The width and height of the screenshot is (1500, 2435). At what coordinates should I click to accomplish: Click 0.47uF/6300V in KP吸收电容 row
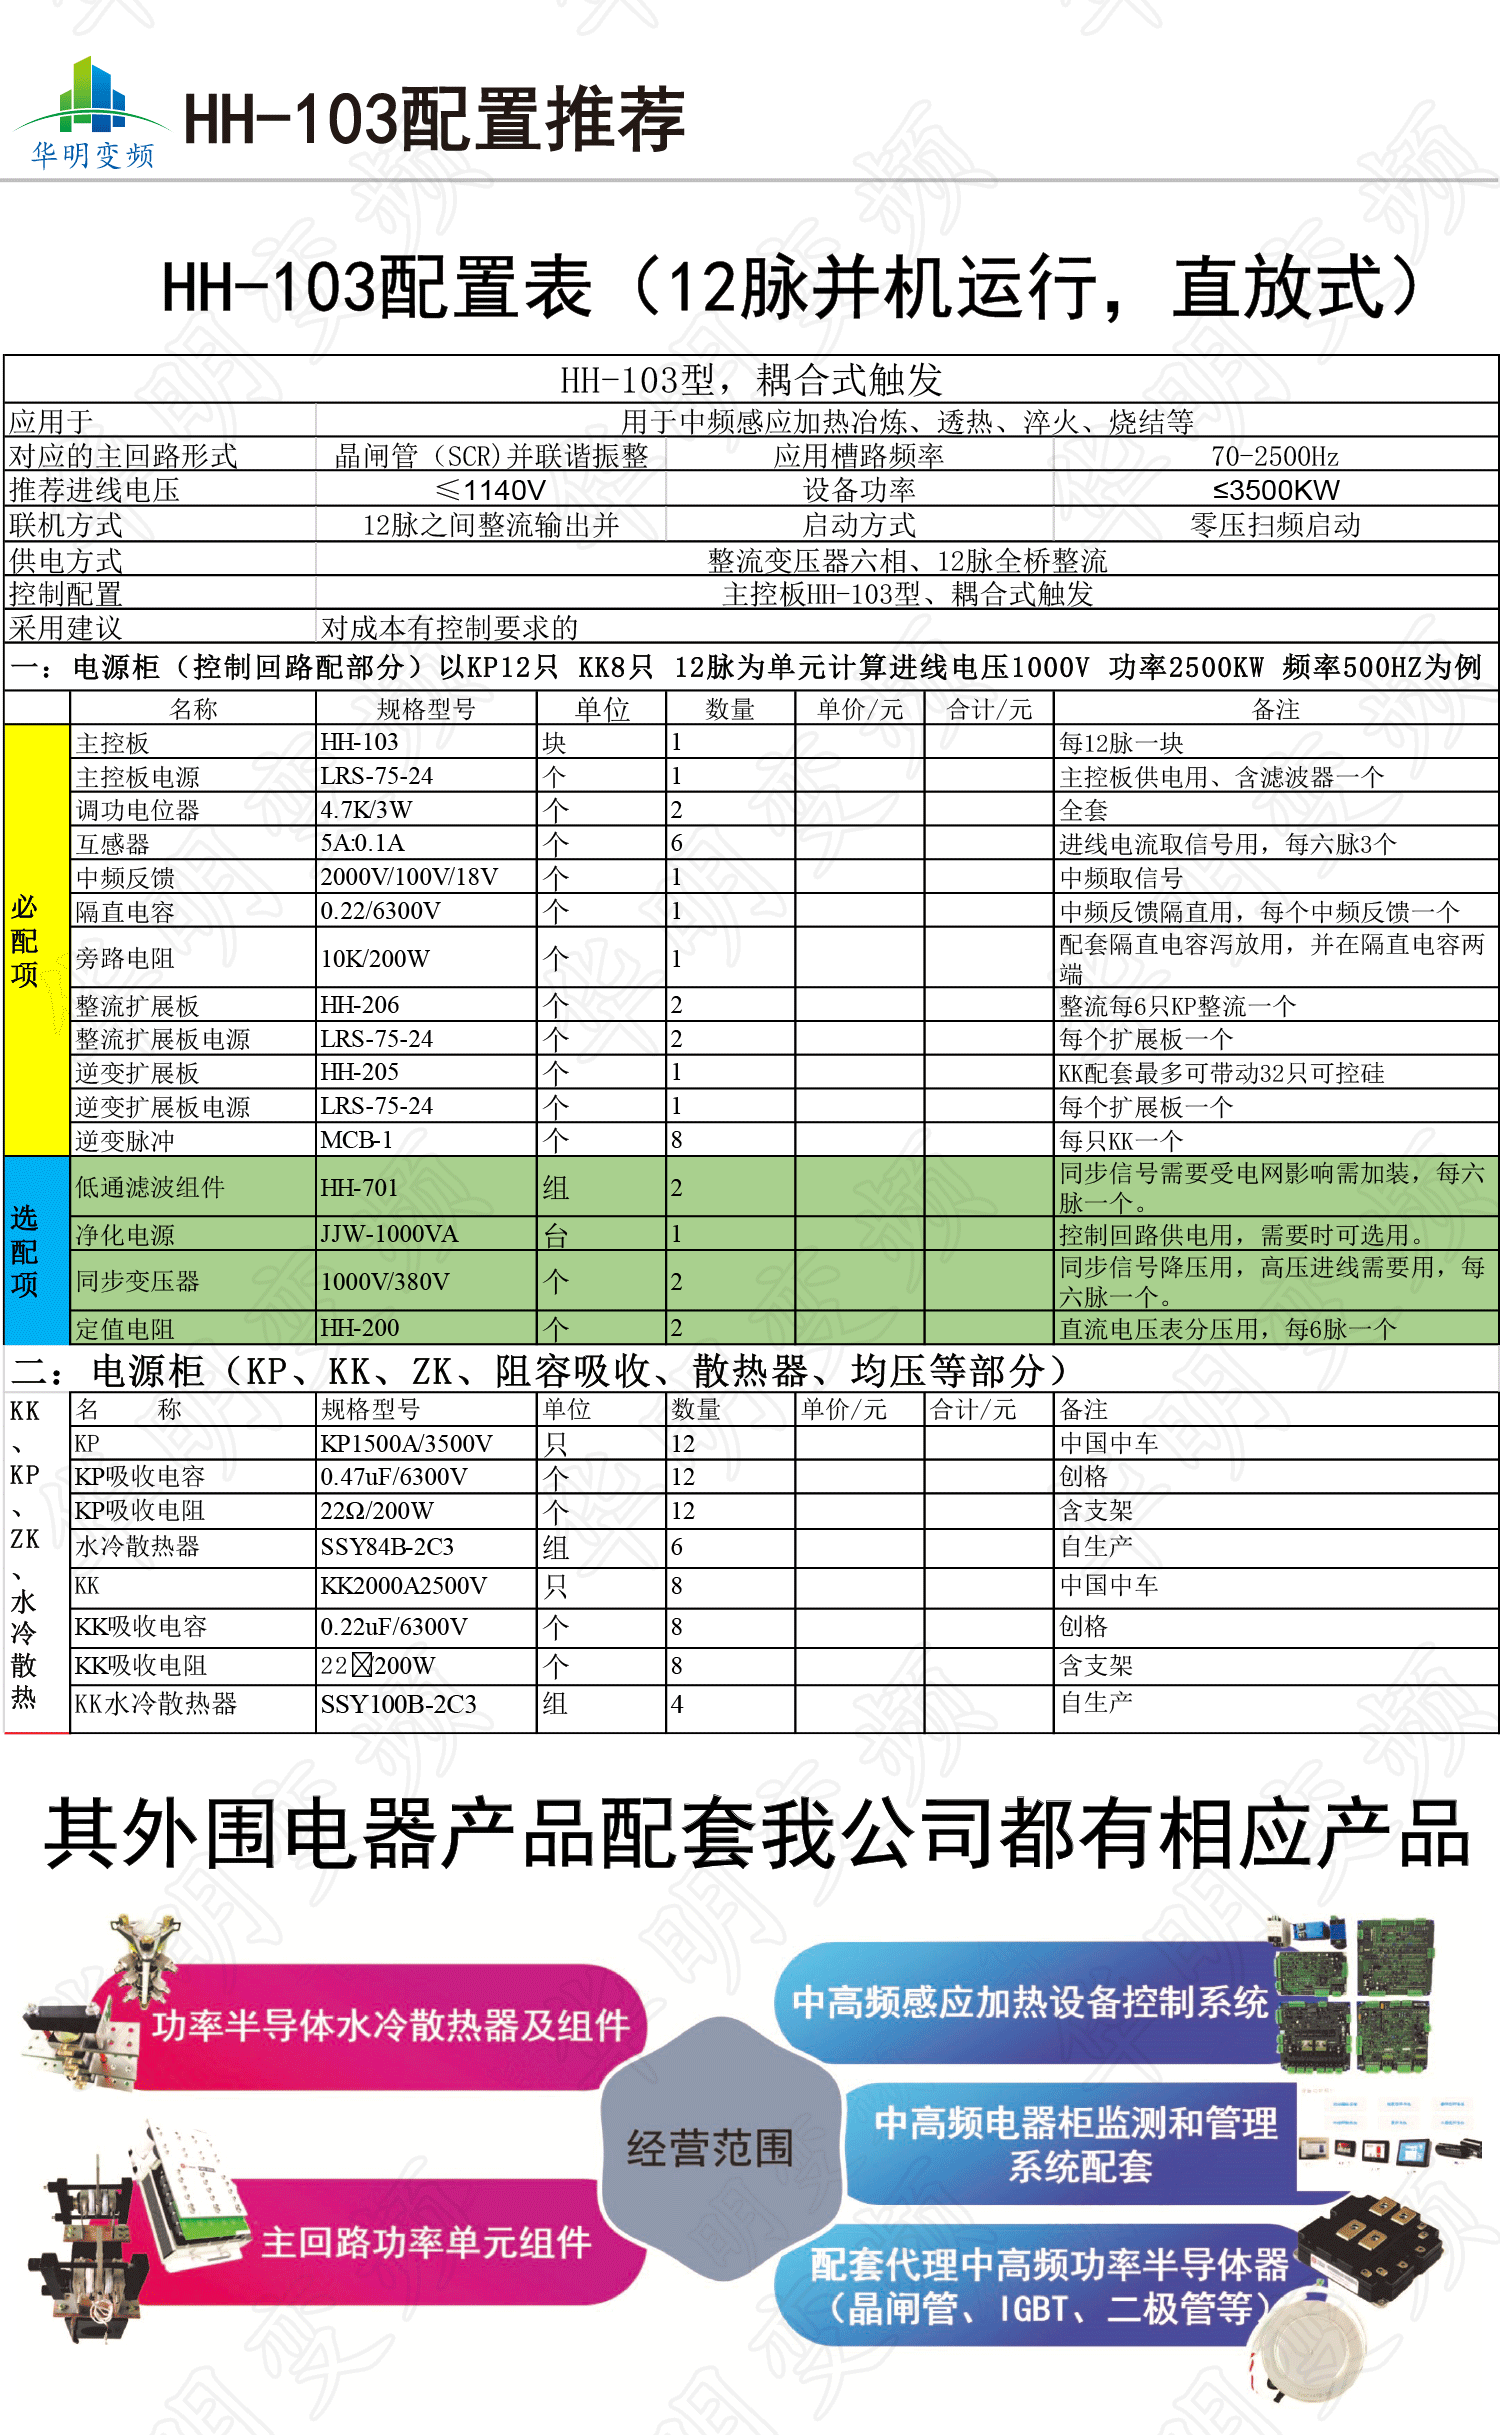(x=394, y=1476)
